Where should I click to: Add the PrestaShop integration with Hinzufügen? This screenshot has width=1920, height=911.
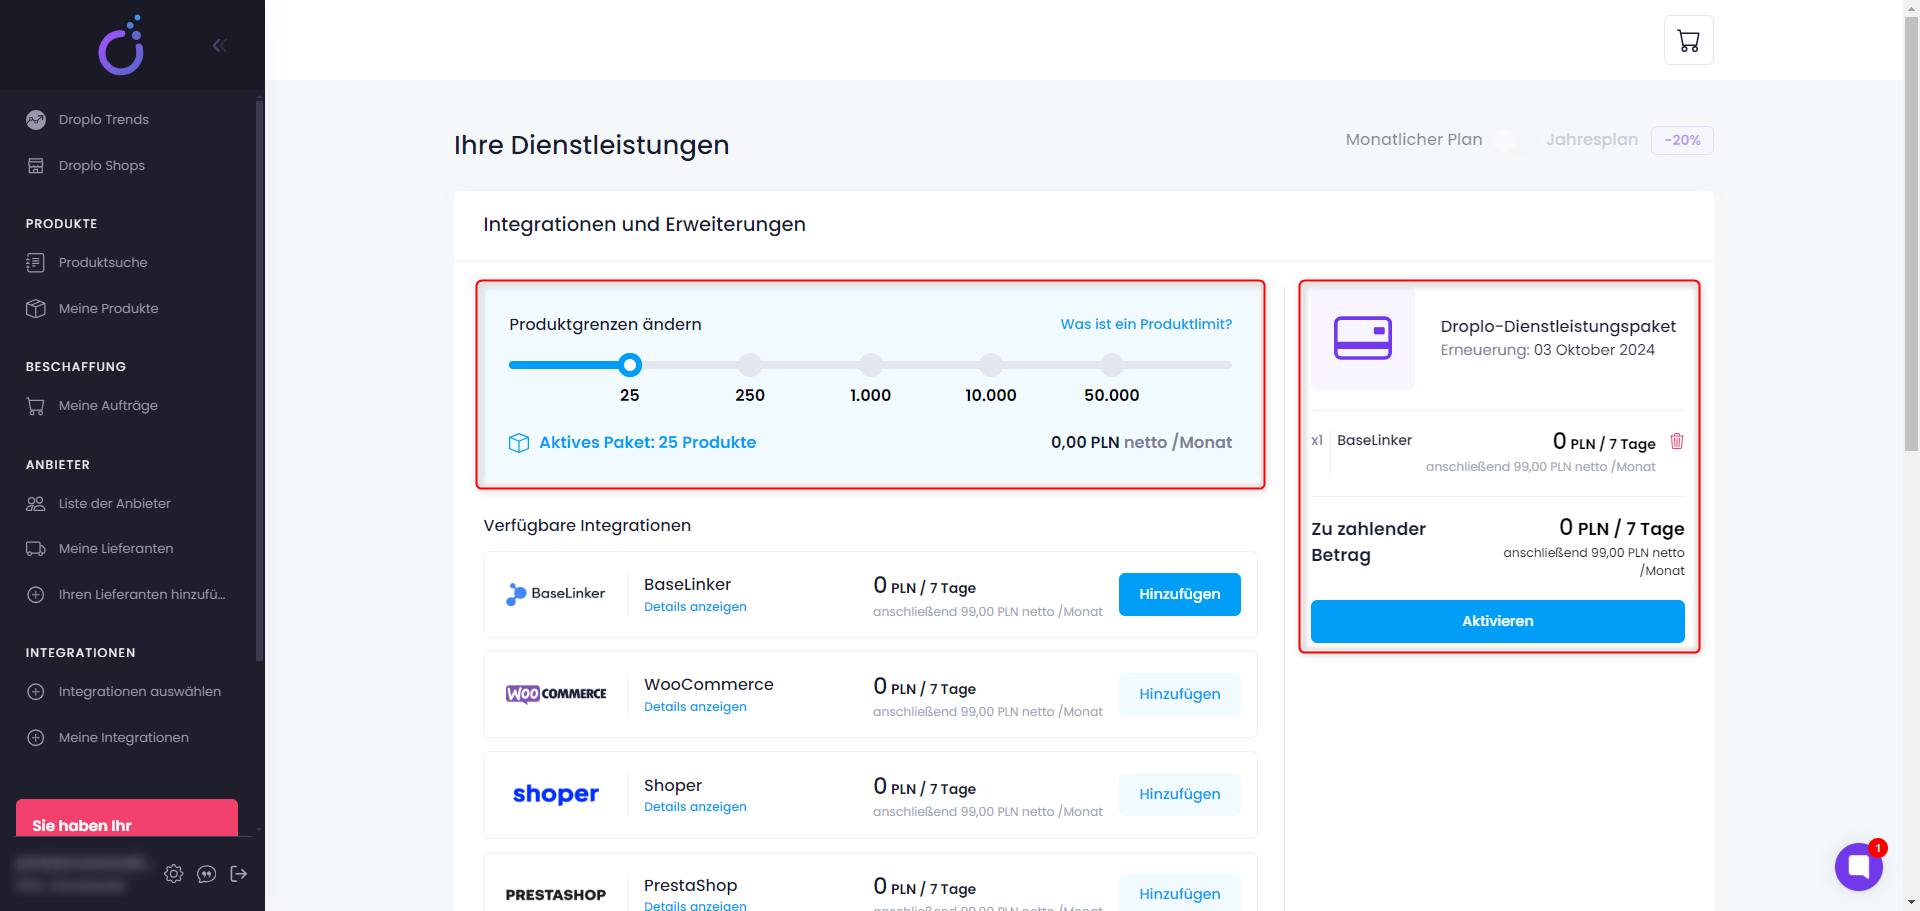coord(1179,894)
